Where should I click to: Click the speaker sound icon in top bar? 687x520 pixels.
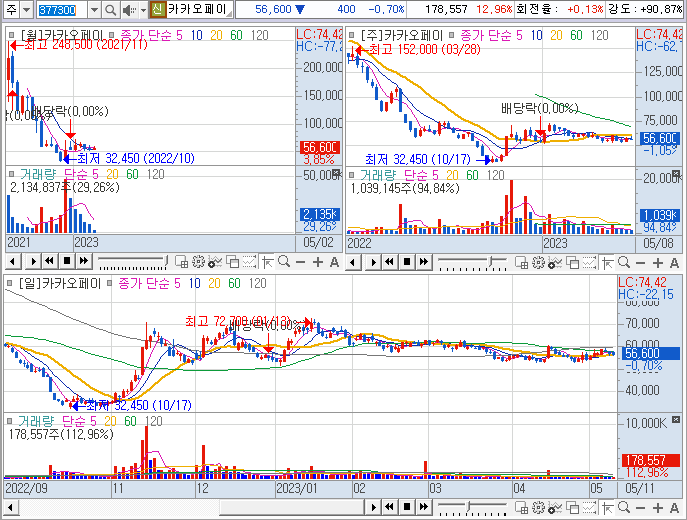129,10
